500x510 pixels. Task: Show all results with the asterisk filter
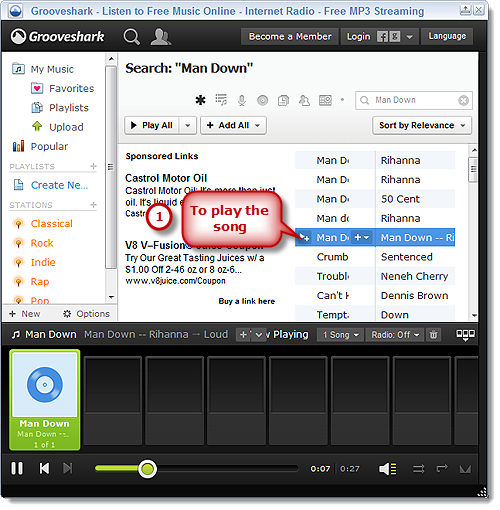click(x=200, y=100)
